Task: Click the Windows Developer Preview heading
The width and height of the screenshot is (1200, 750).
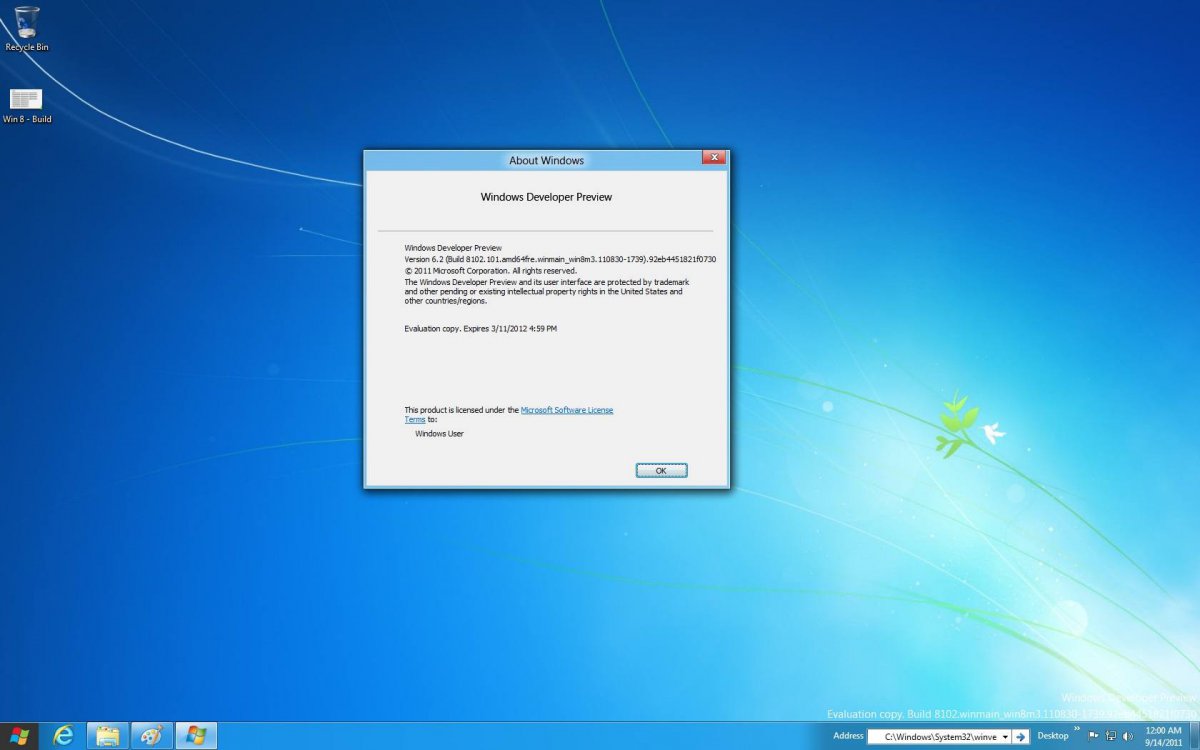Action: tap(546, 197)
